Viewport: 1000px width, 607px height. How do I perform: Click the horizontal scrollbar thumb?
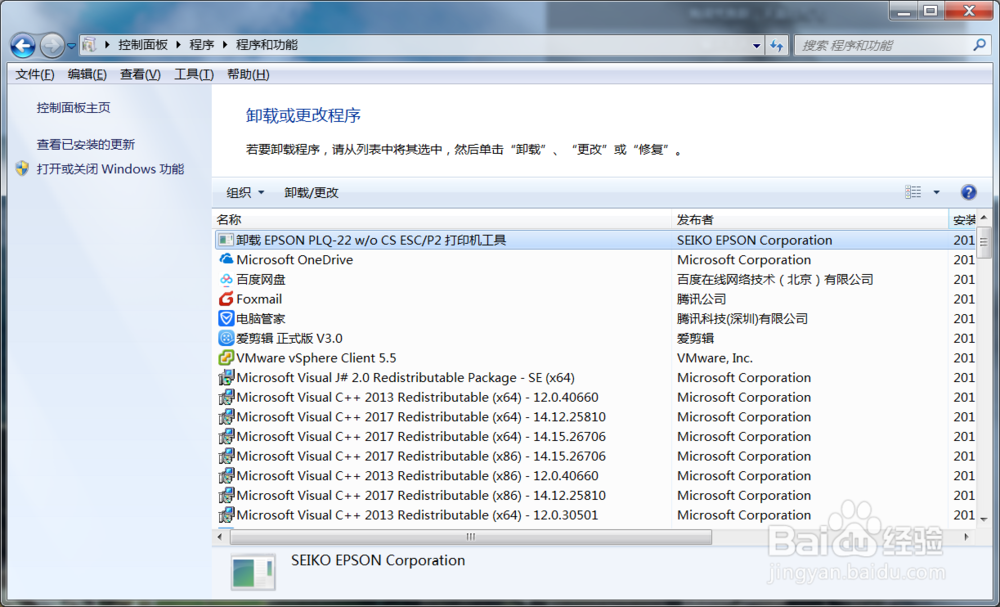tap(471, 537)
